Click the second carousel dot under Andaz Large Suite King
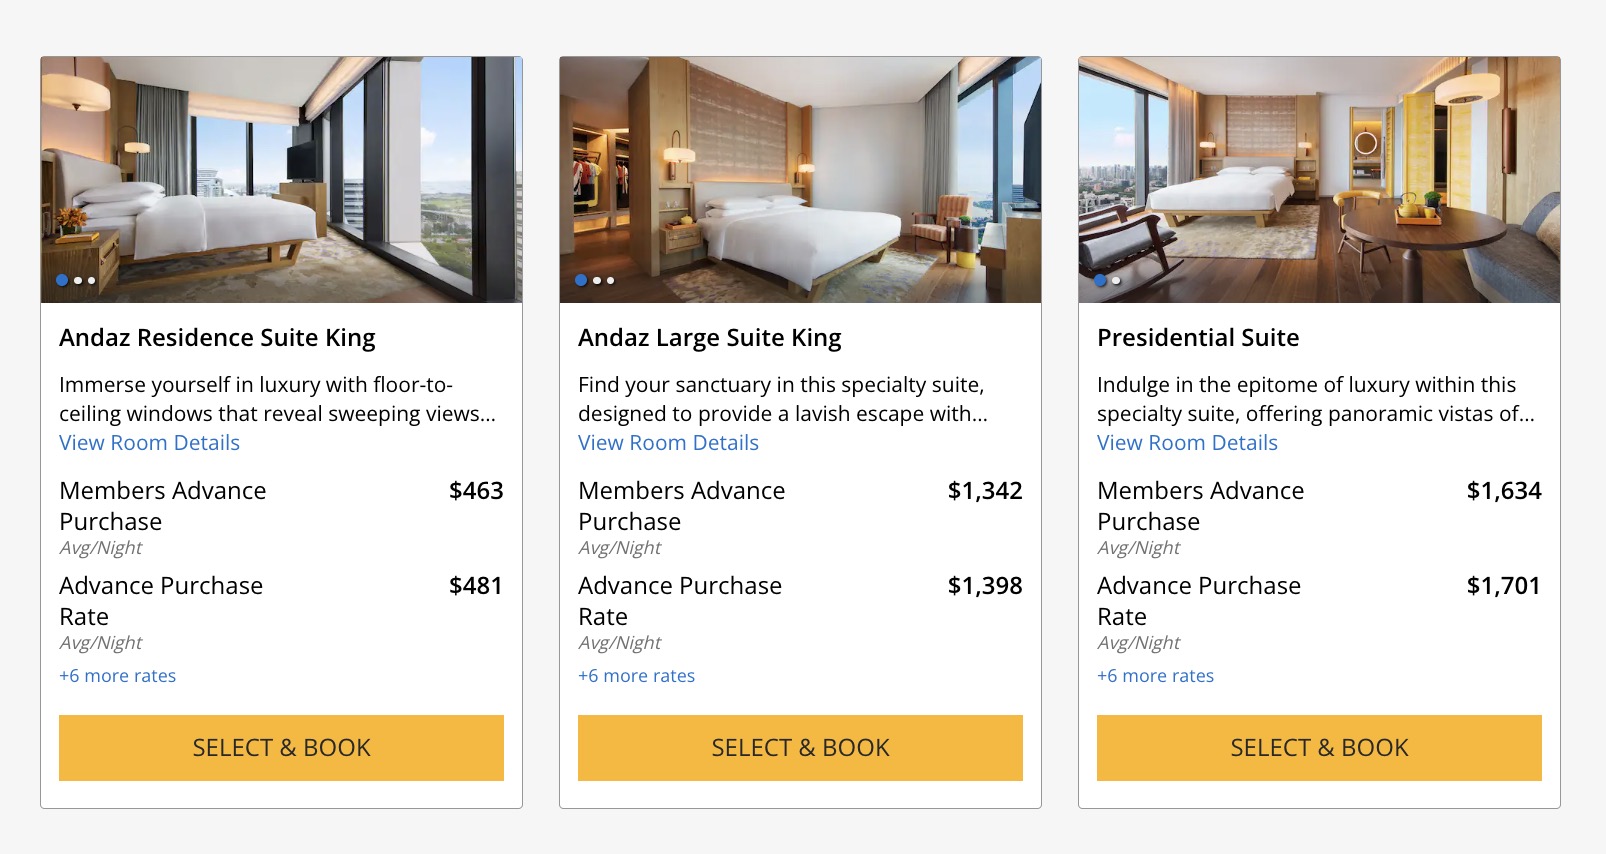 coord(596,282)
